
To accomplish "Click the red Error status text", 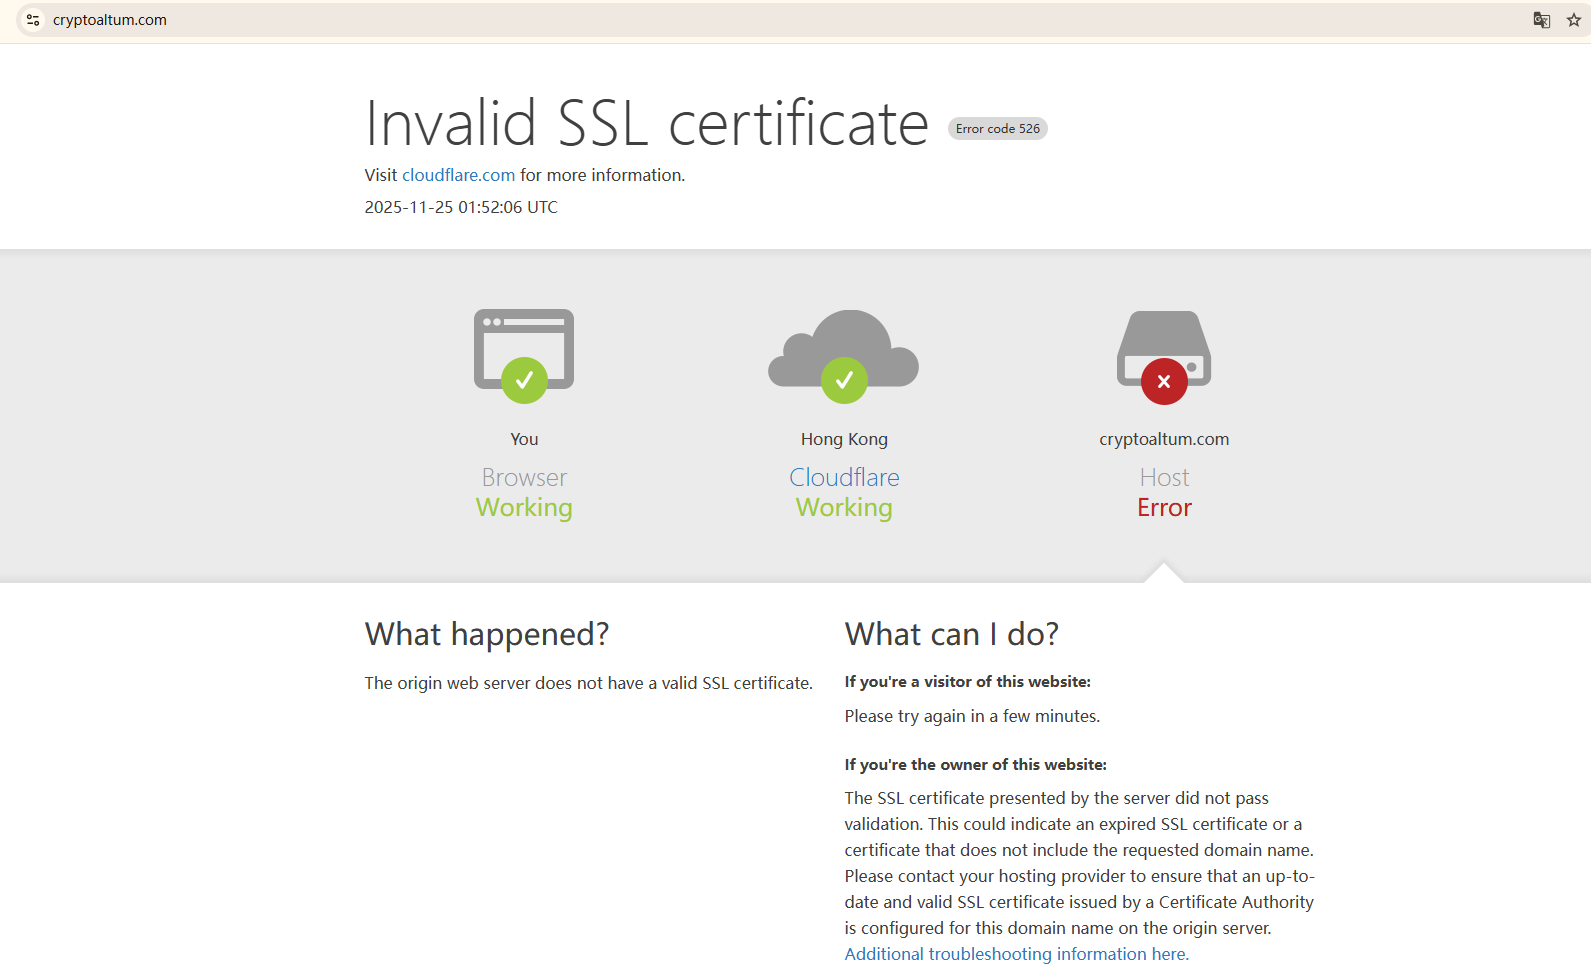I will [x=1164, y=508].
